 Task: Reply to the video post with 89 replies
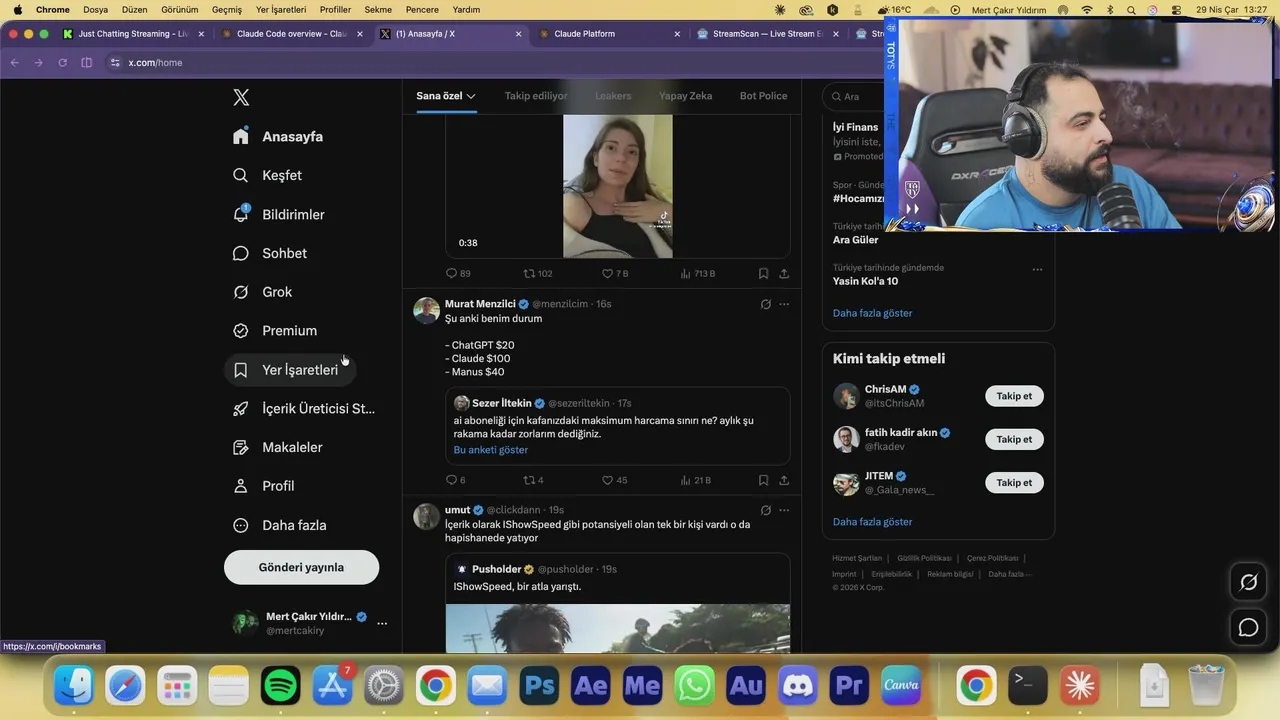click(458, 273)
